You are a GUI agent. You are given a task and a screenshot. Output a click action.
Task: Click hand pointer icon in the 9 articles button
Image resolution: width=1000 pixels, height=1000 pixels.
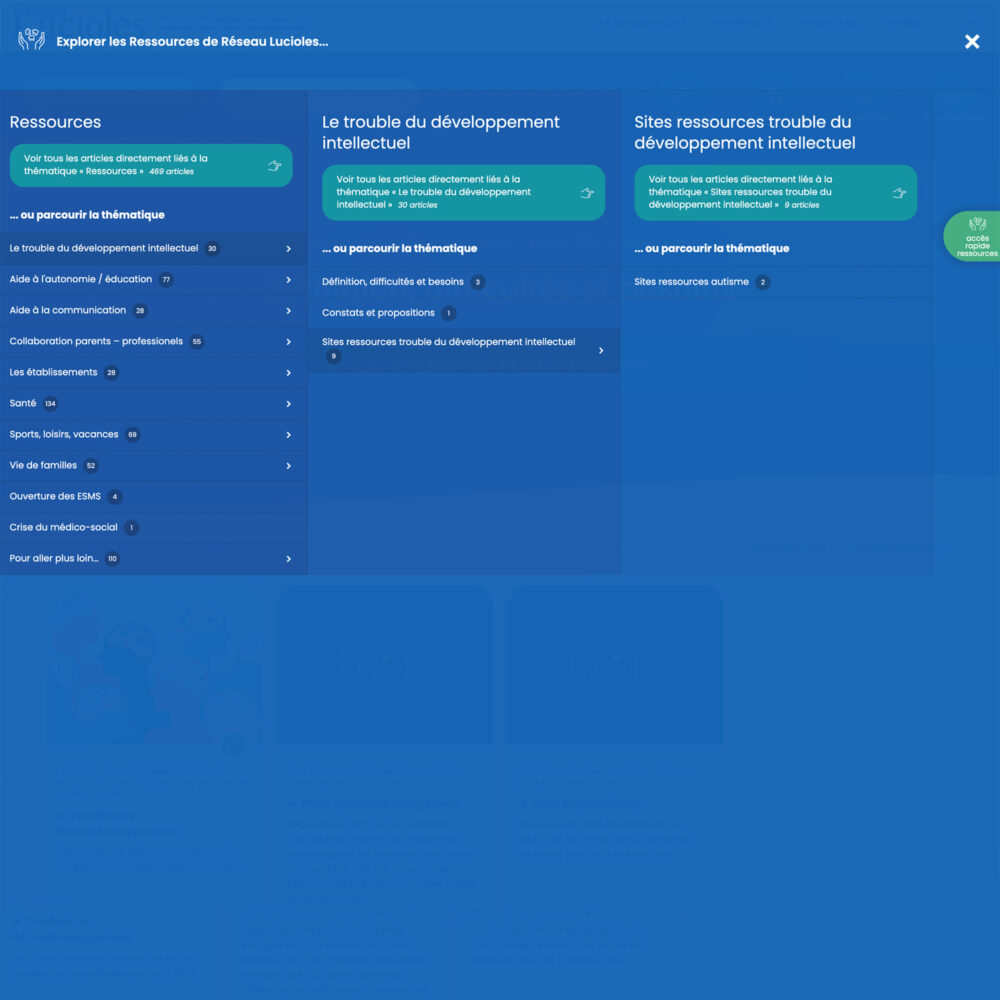899,193
